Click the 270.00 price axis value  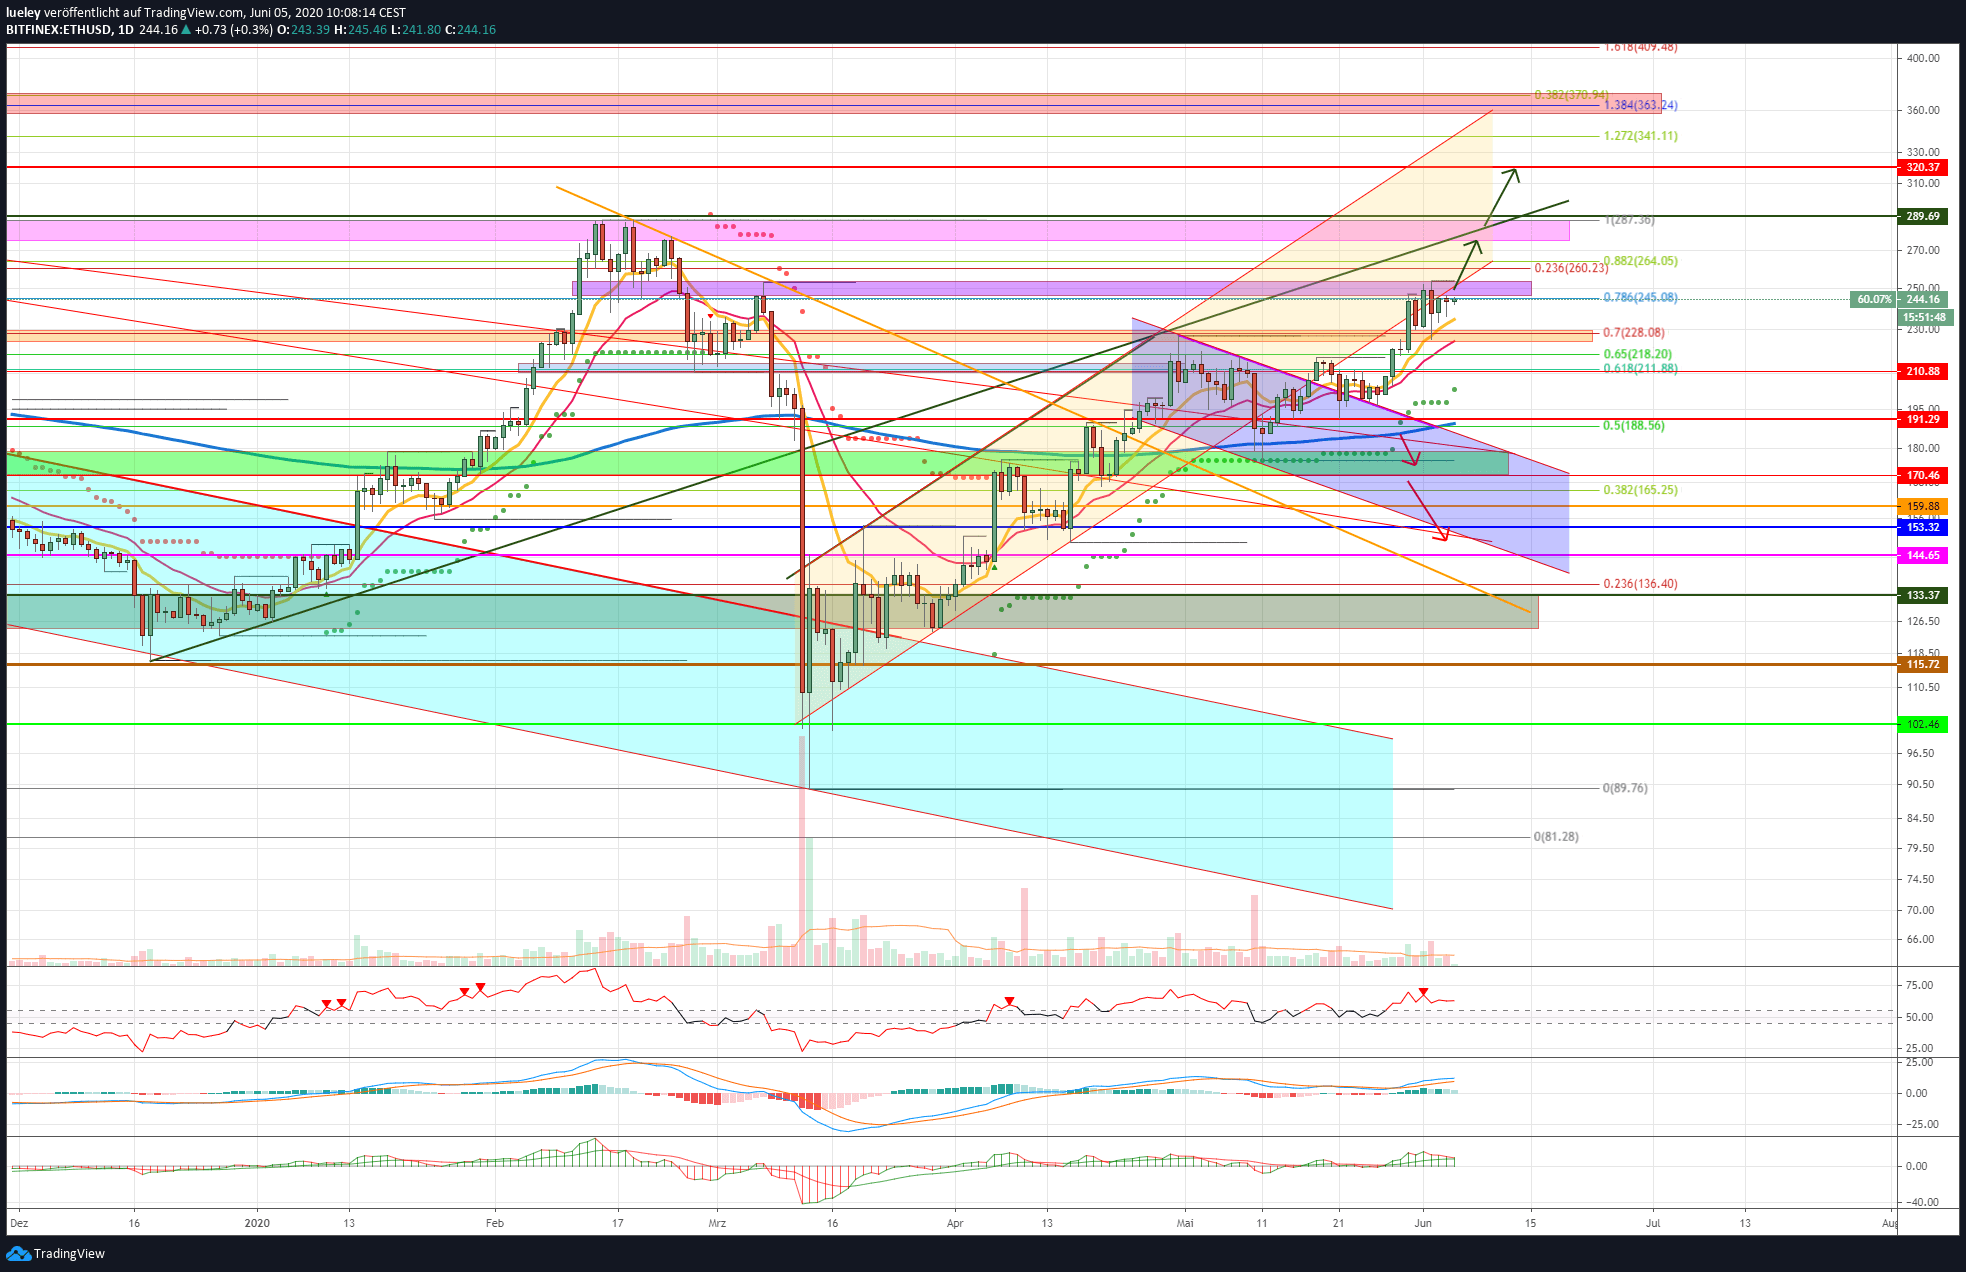[1923, 251]
